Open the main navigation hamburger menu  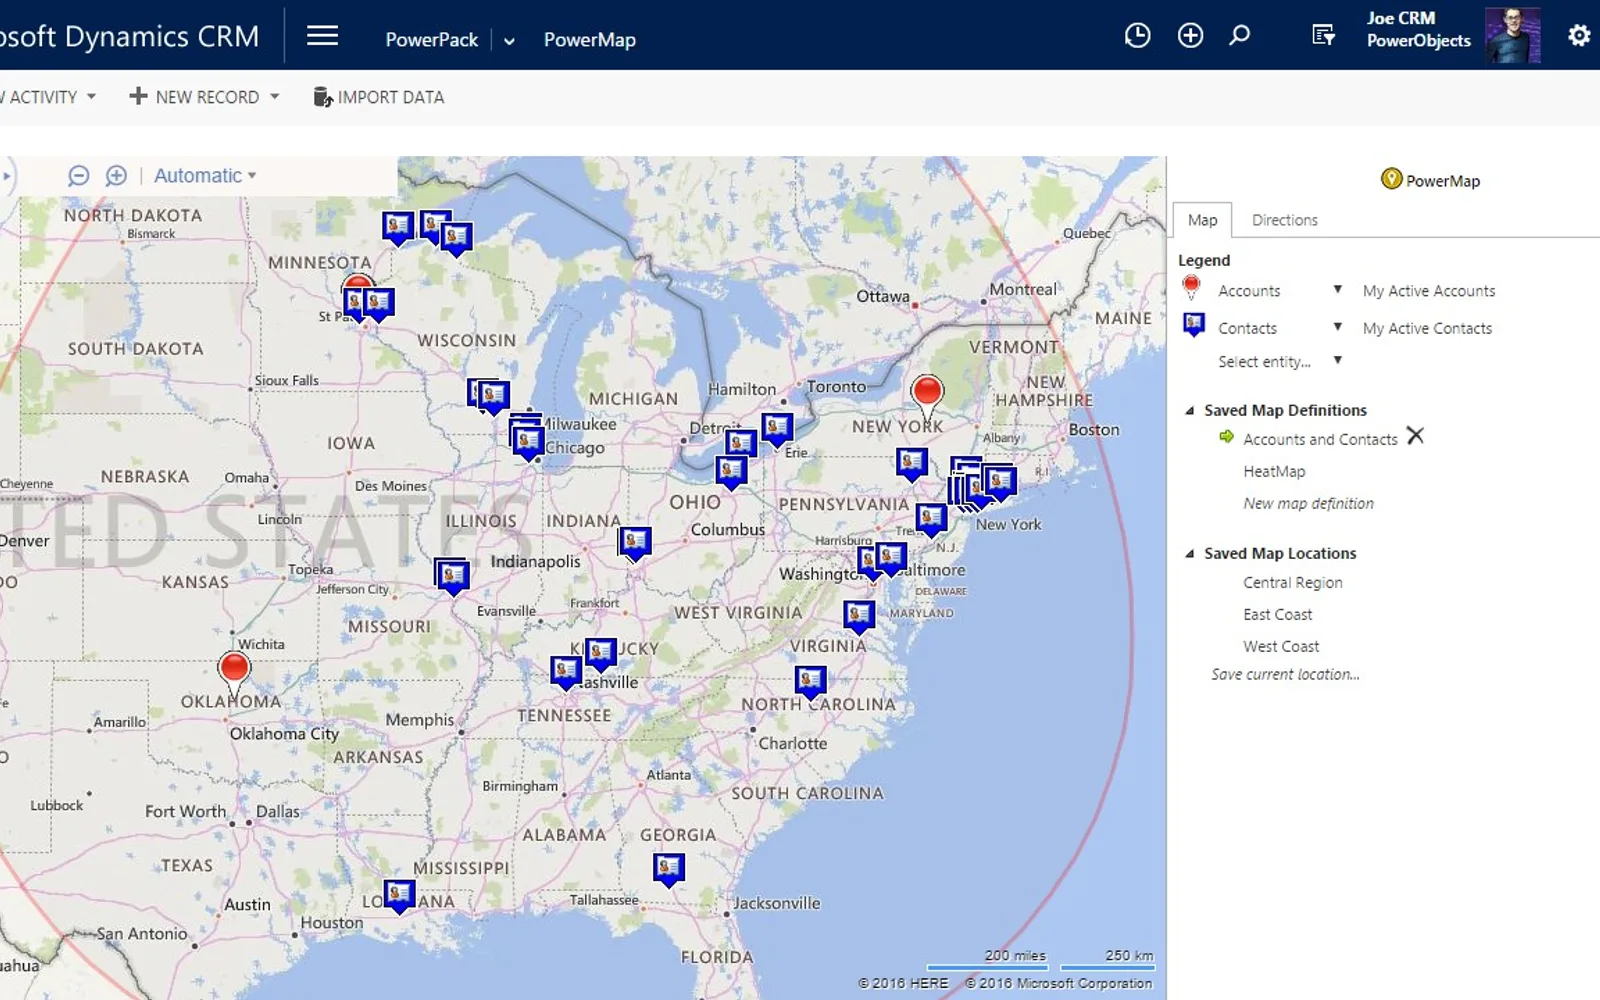click(x=322, y=37)
